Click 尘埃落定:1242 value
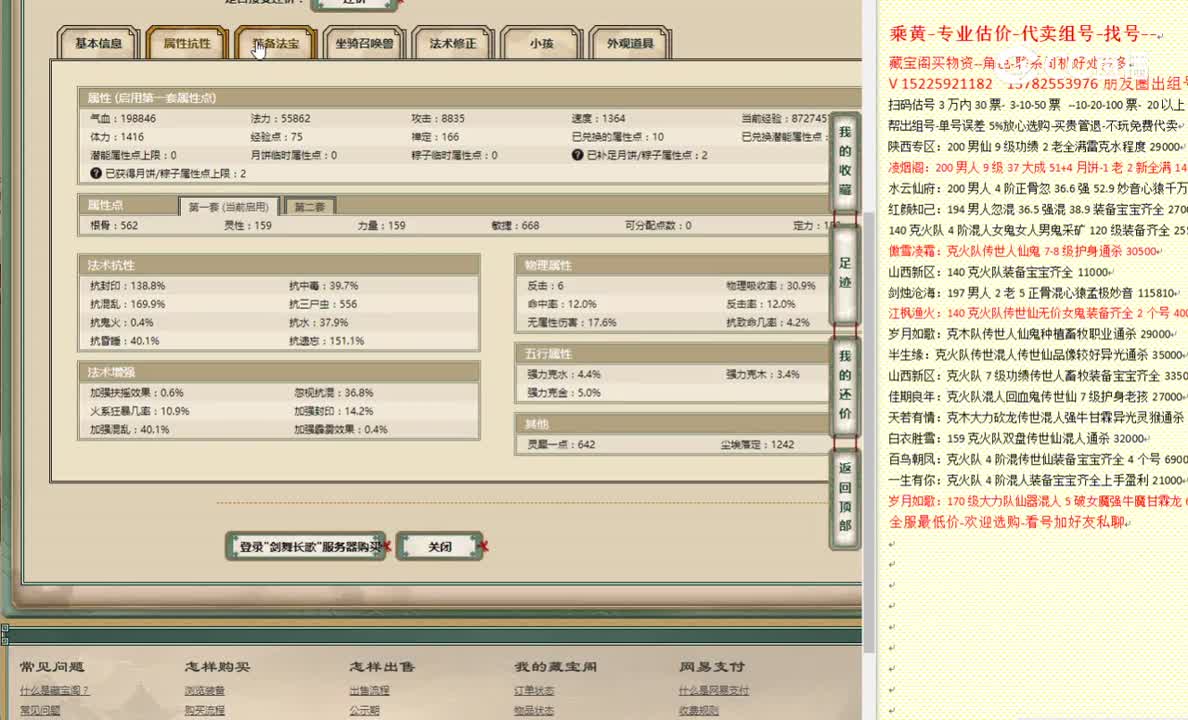 click(757, 444)
